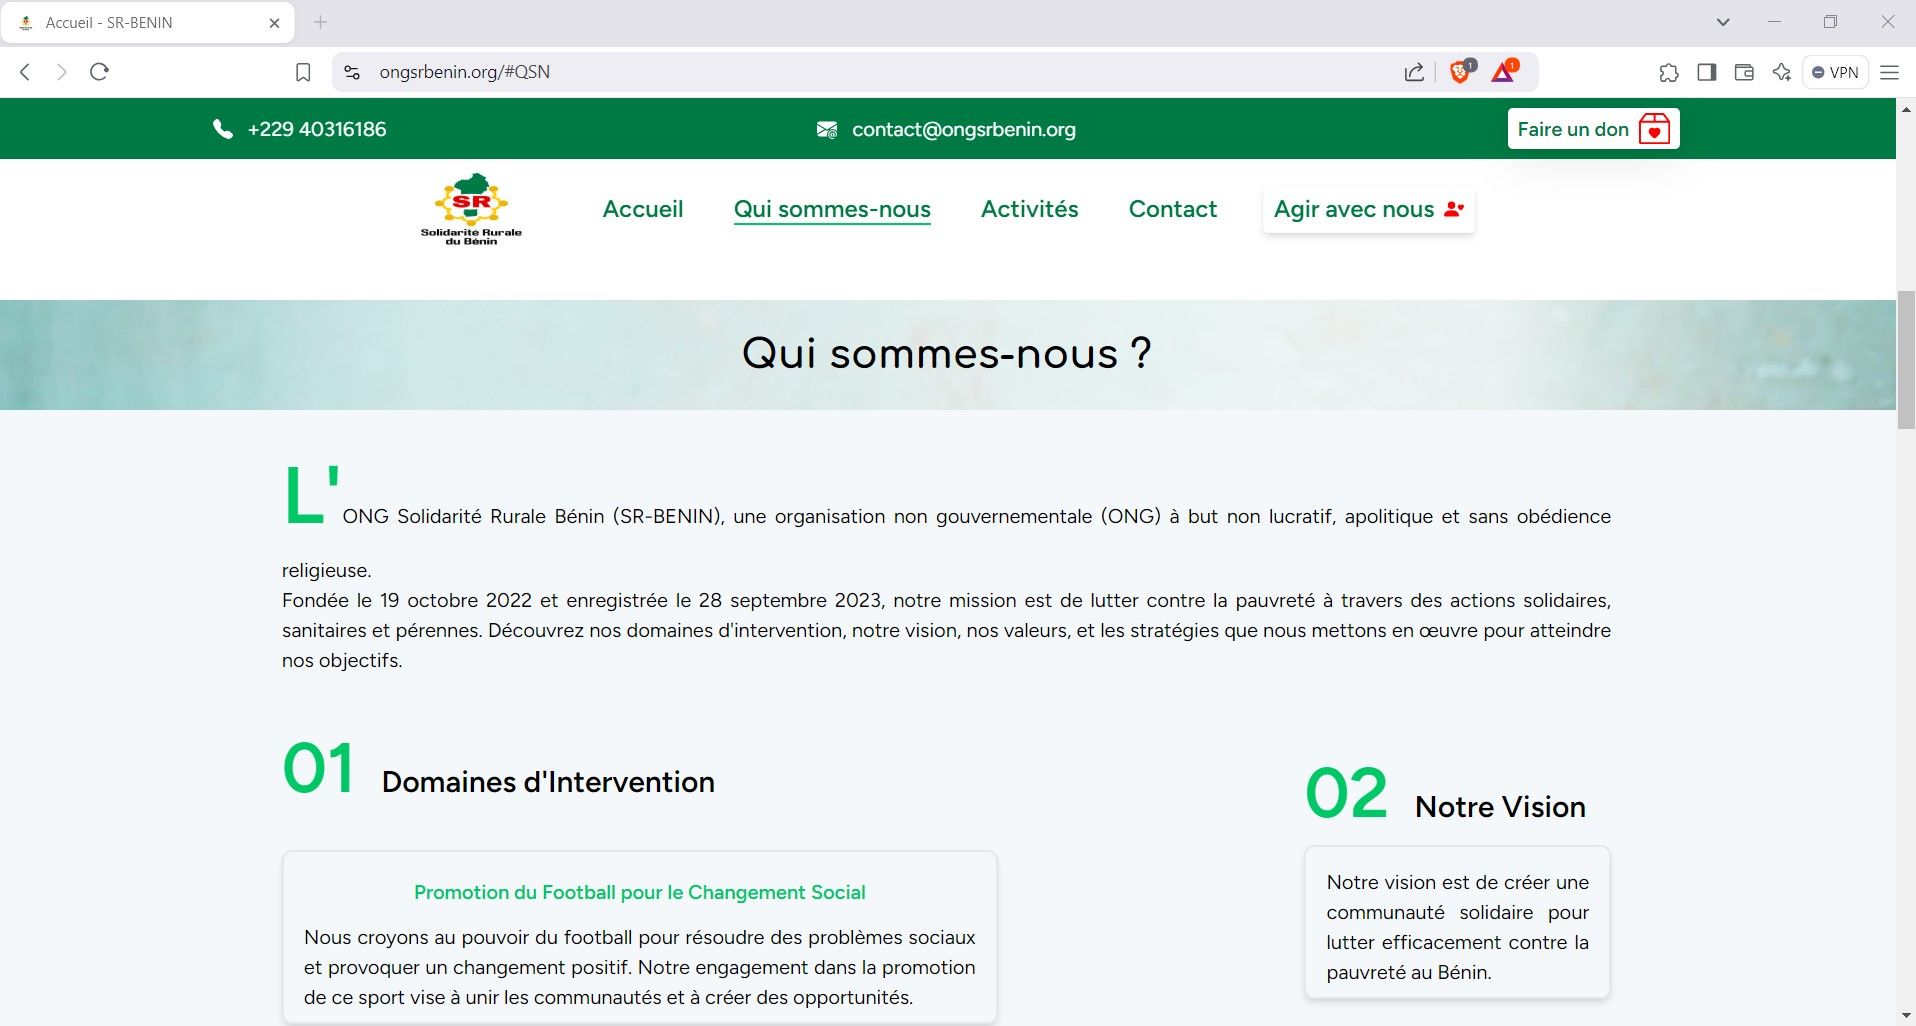Open the Accueil menu item
The height and width of the screenshot is (1026, 1916).
[x=643, y=209]
